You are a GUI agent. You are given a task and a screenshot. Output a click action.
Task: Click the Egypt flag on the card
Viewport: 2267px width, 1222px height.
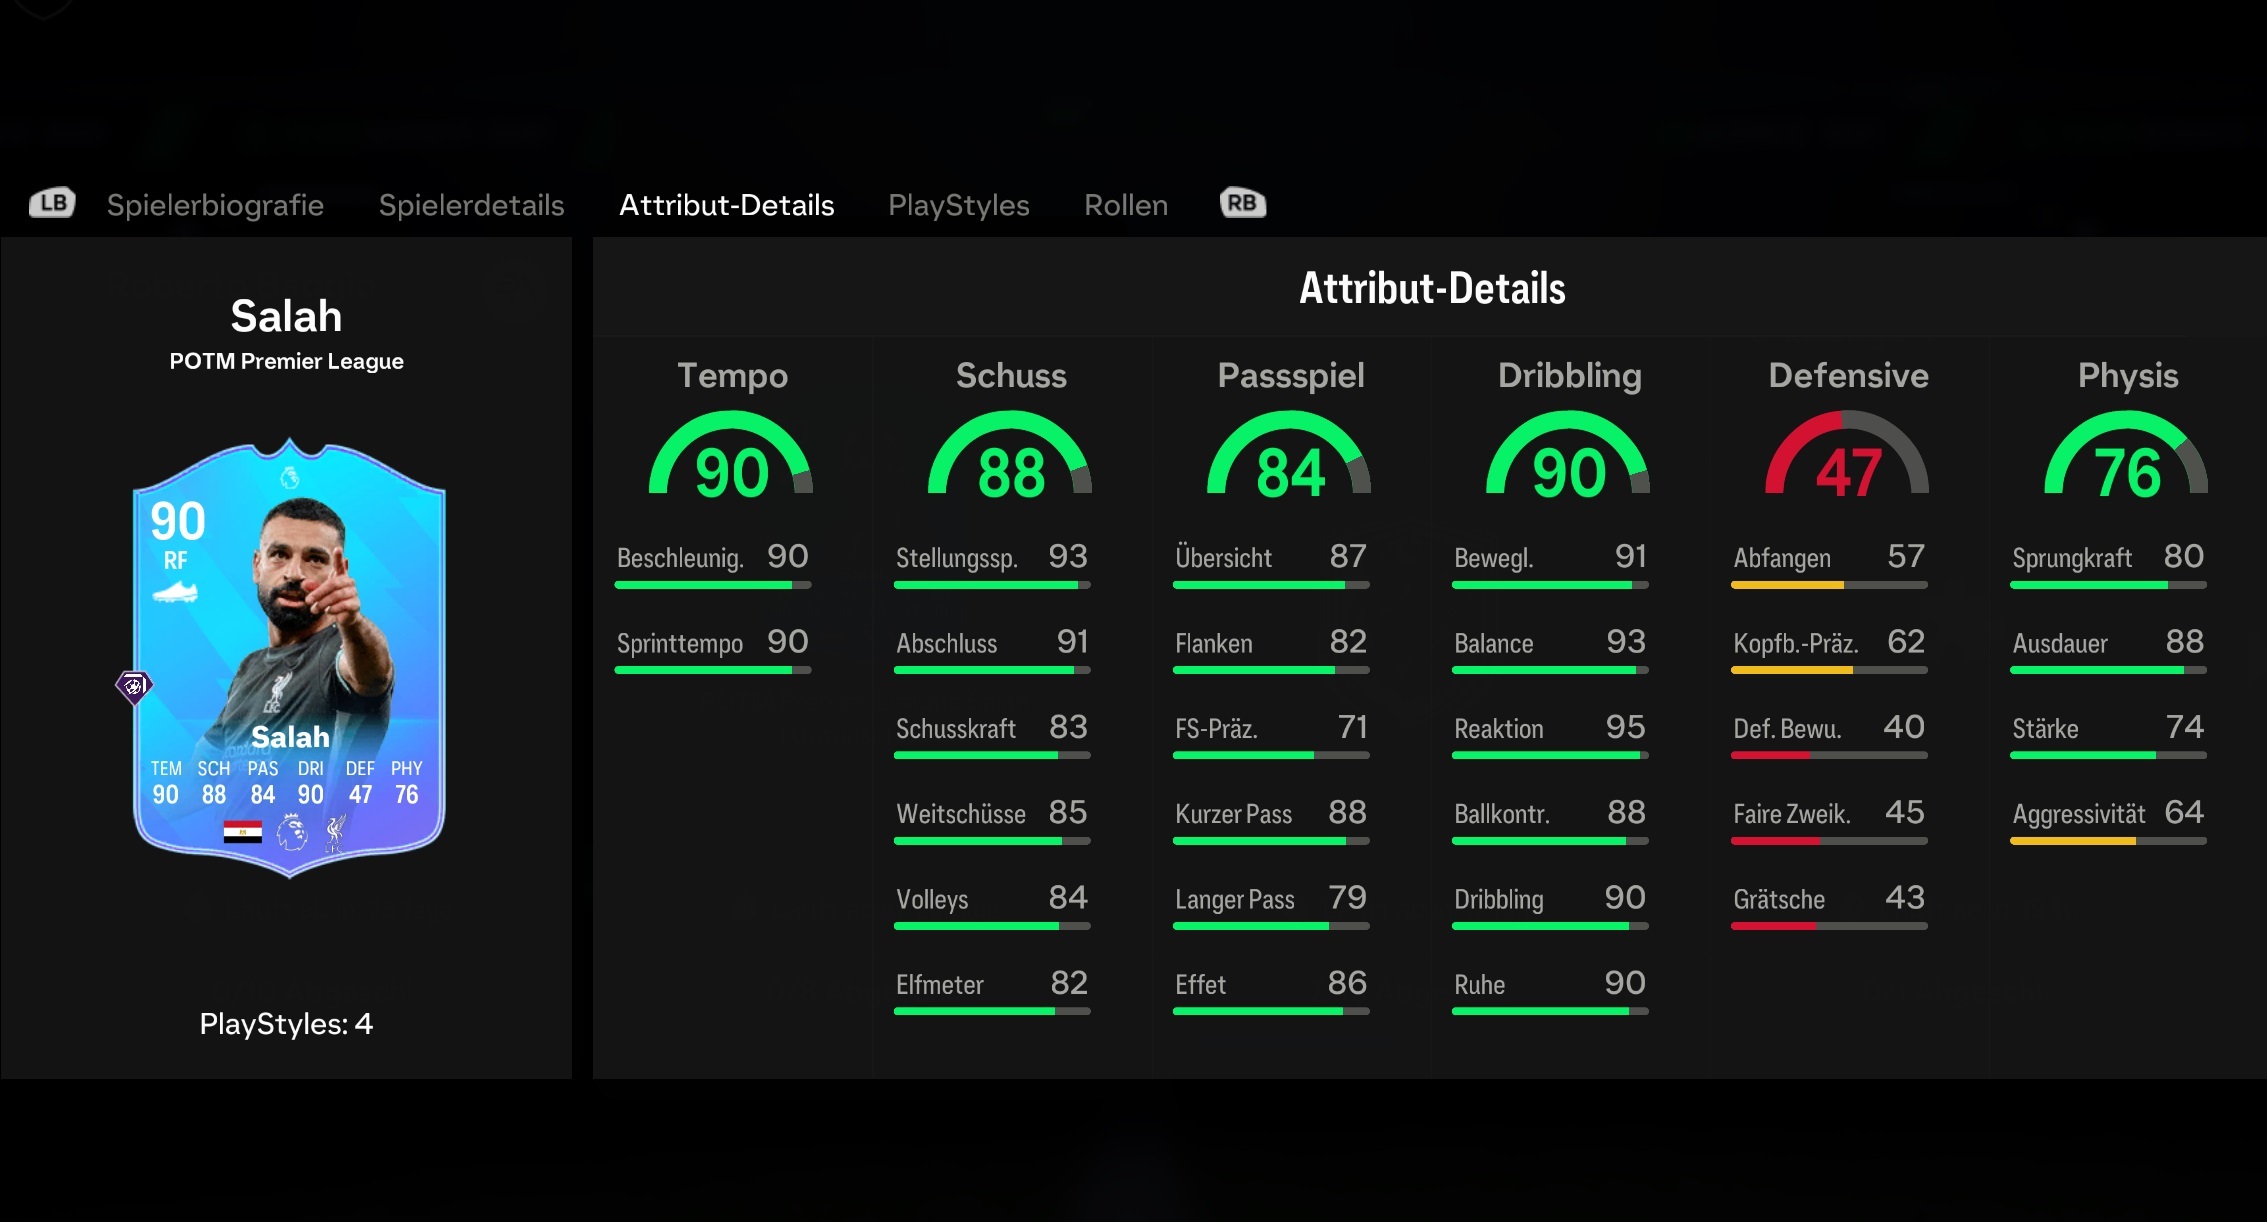(x=242, y=832)
